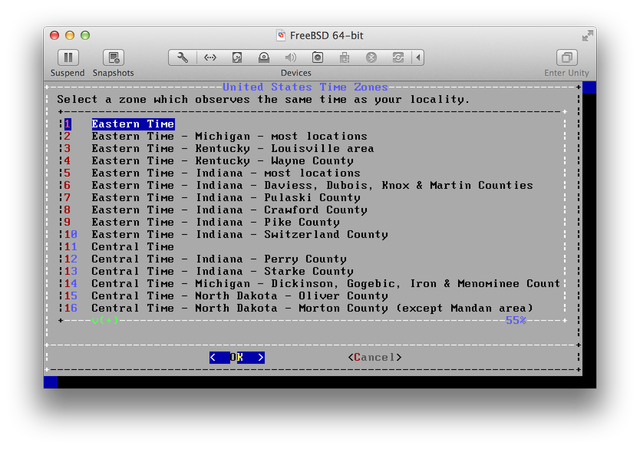
Task: Minimize the FreeBSD window with yellow button
Action: tap(70, 36)
